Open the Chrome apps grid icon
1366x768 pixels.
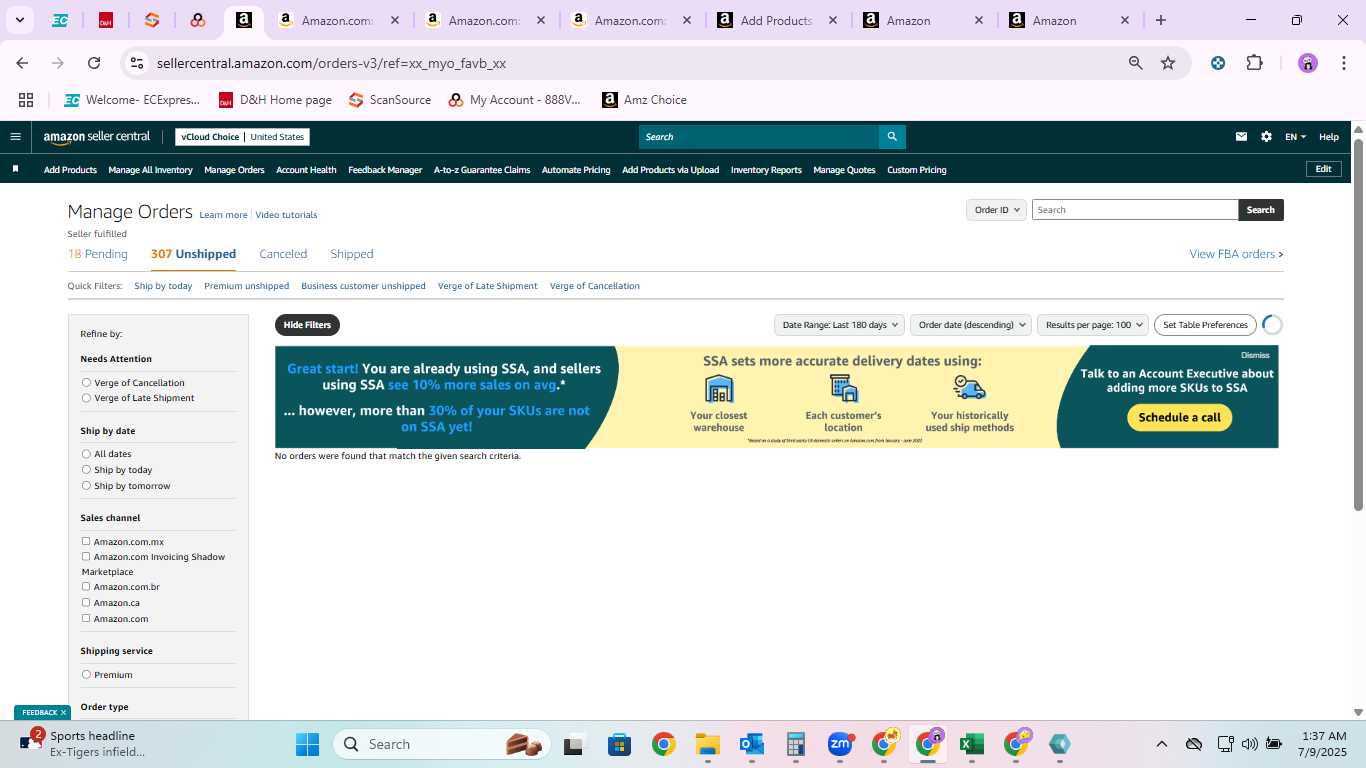tap(26, 100)
